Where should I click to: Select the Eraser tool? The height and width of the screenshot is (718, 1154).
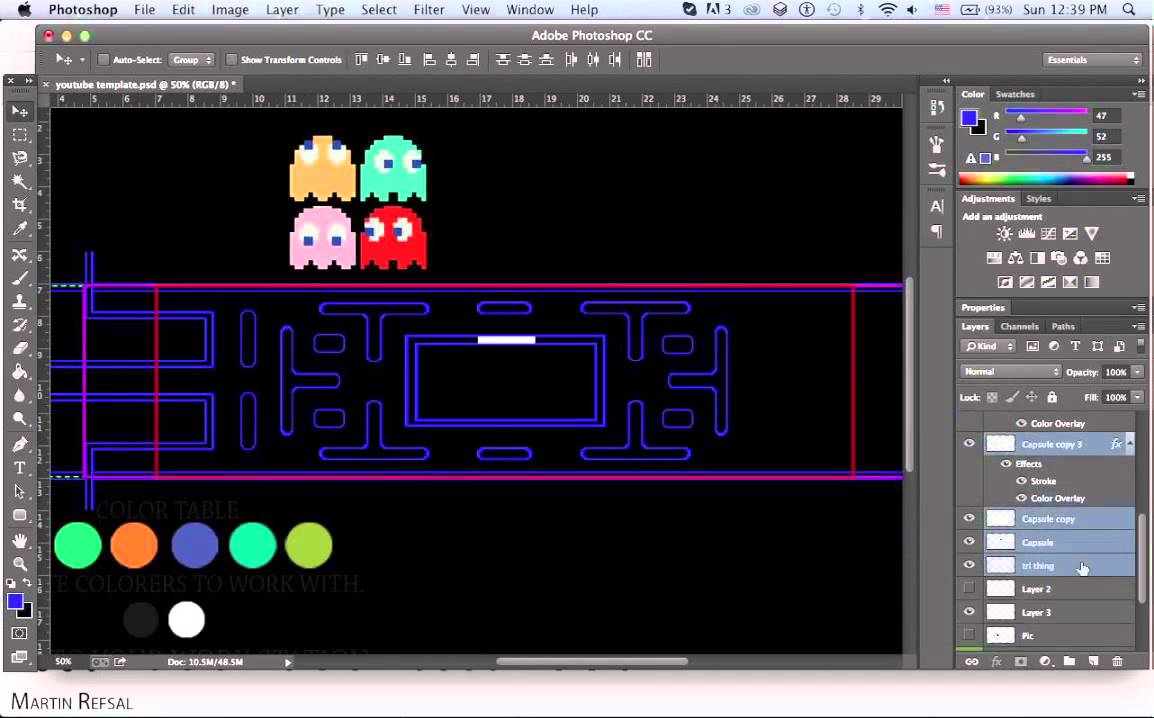coord(20,349)
